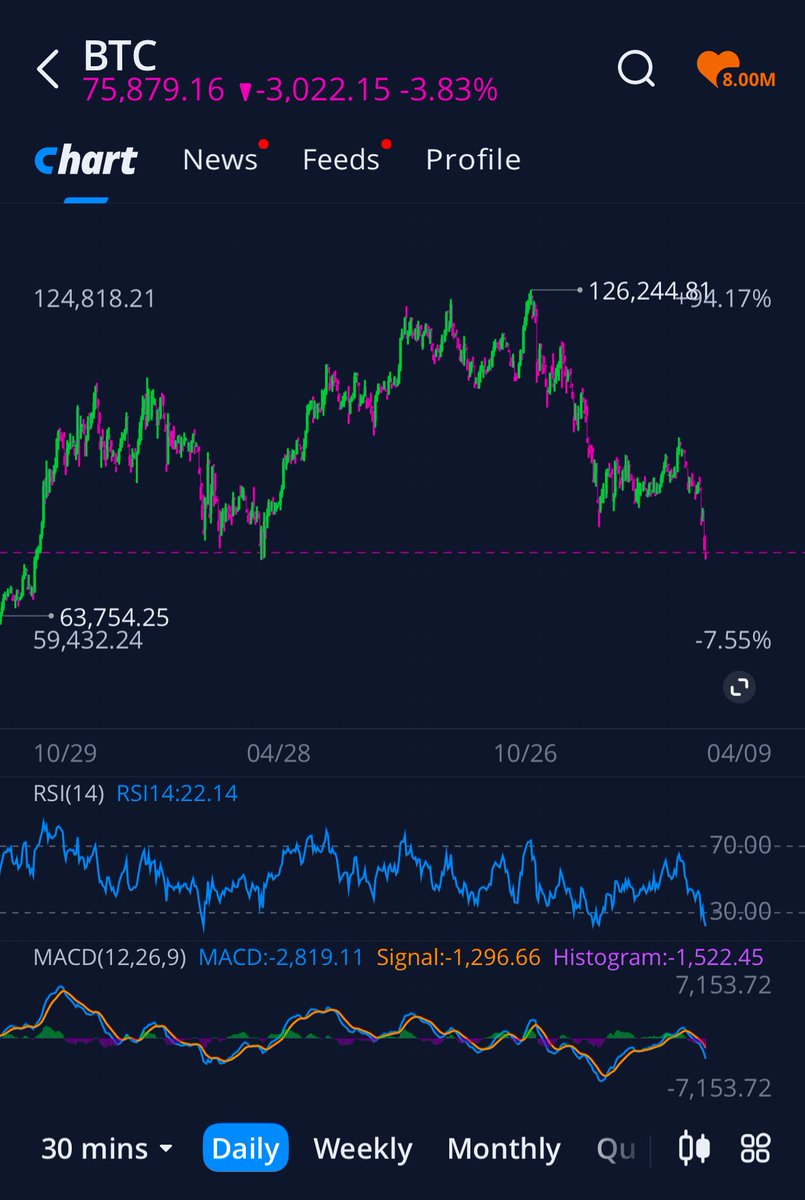Screen dimensions: 805x1200
Task: Select the partially visible Qu timeframe
Action: pos(615,1149)
